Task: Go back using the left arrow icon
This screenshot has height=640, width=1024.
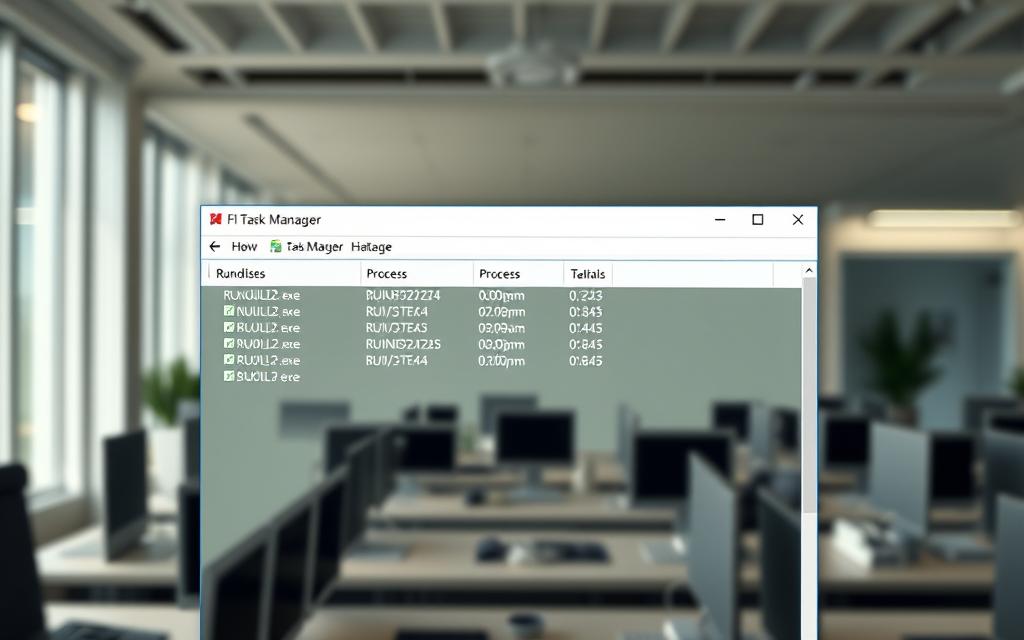Action: pyautogui.click(x=214, y=247)
